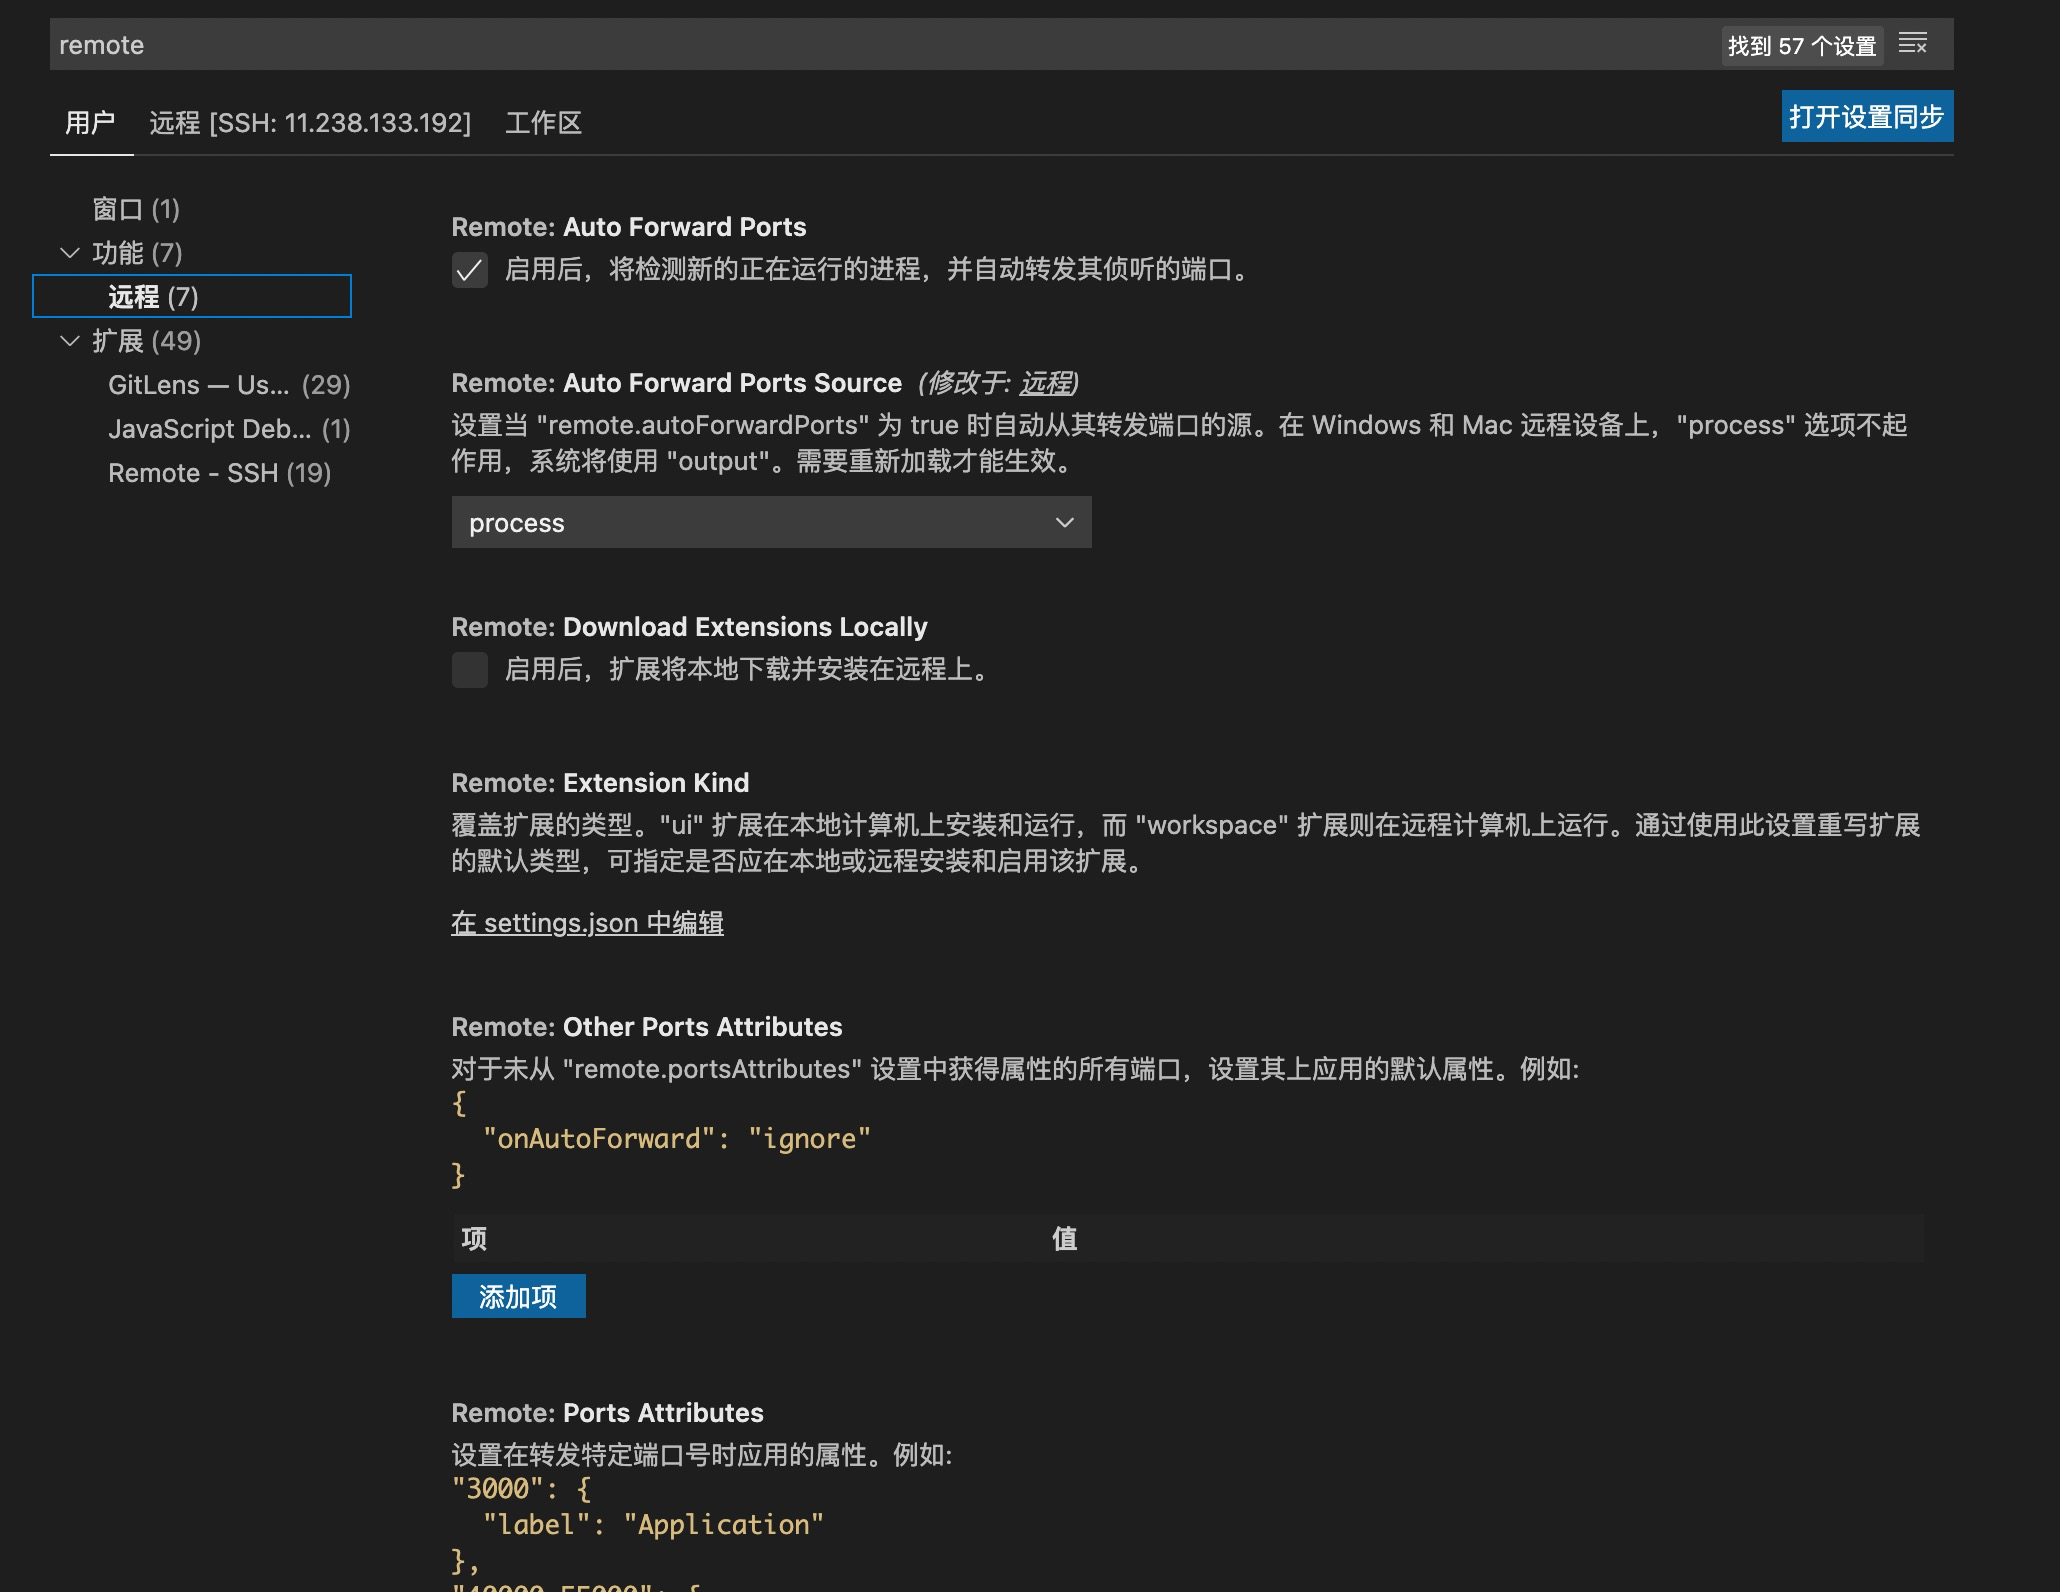Select 窗口 (1) in the sidebar
Viewport: 2060px width, 1592px height.
134,209
